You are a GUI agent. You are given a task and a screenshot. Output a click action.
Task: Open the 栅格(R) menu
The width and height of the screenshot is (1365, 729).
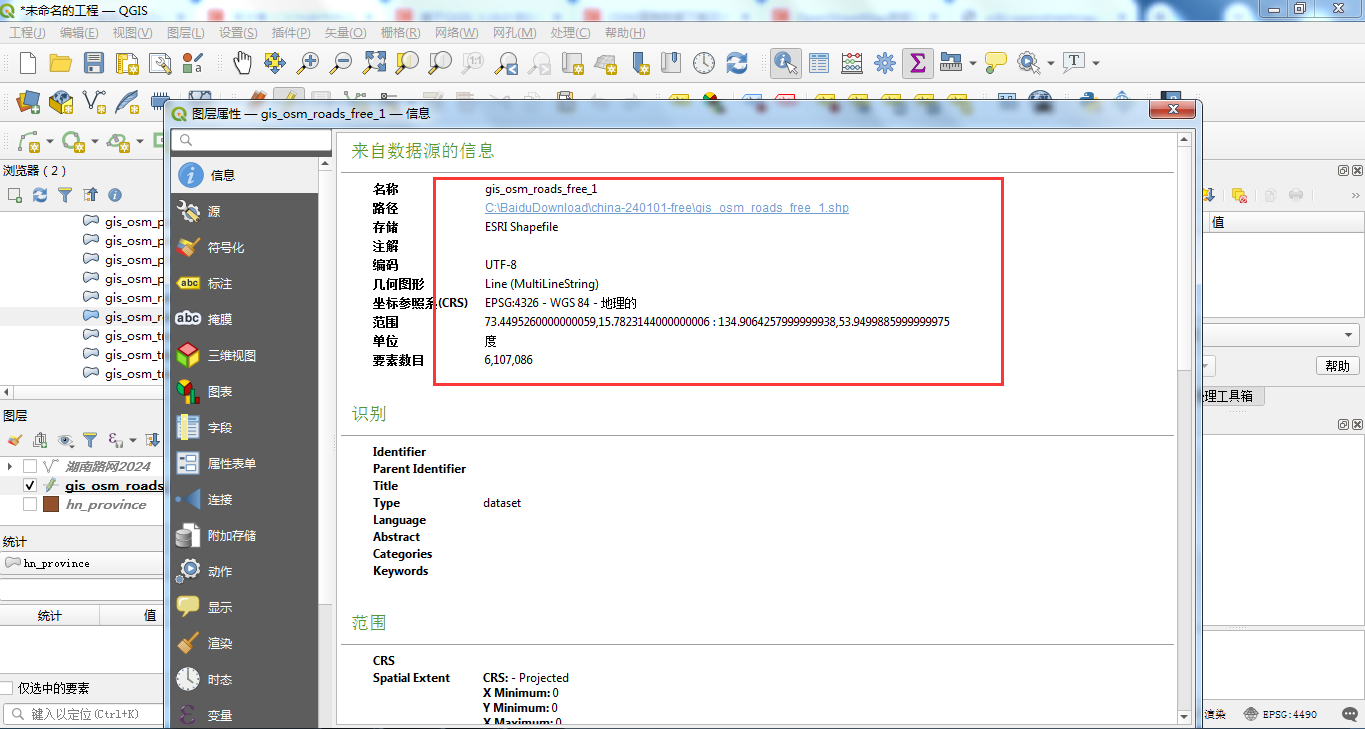(400, 33)
